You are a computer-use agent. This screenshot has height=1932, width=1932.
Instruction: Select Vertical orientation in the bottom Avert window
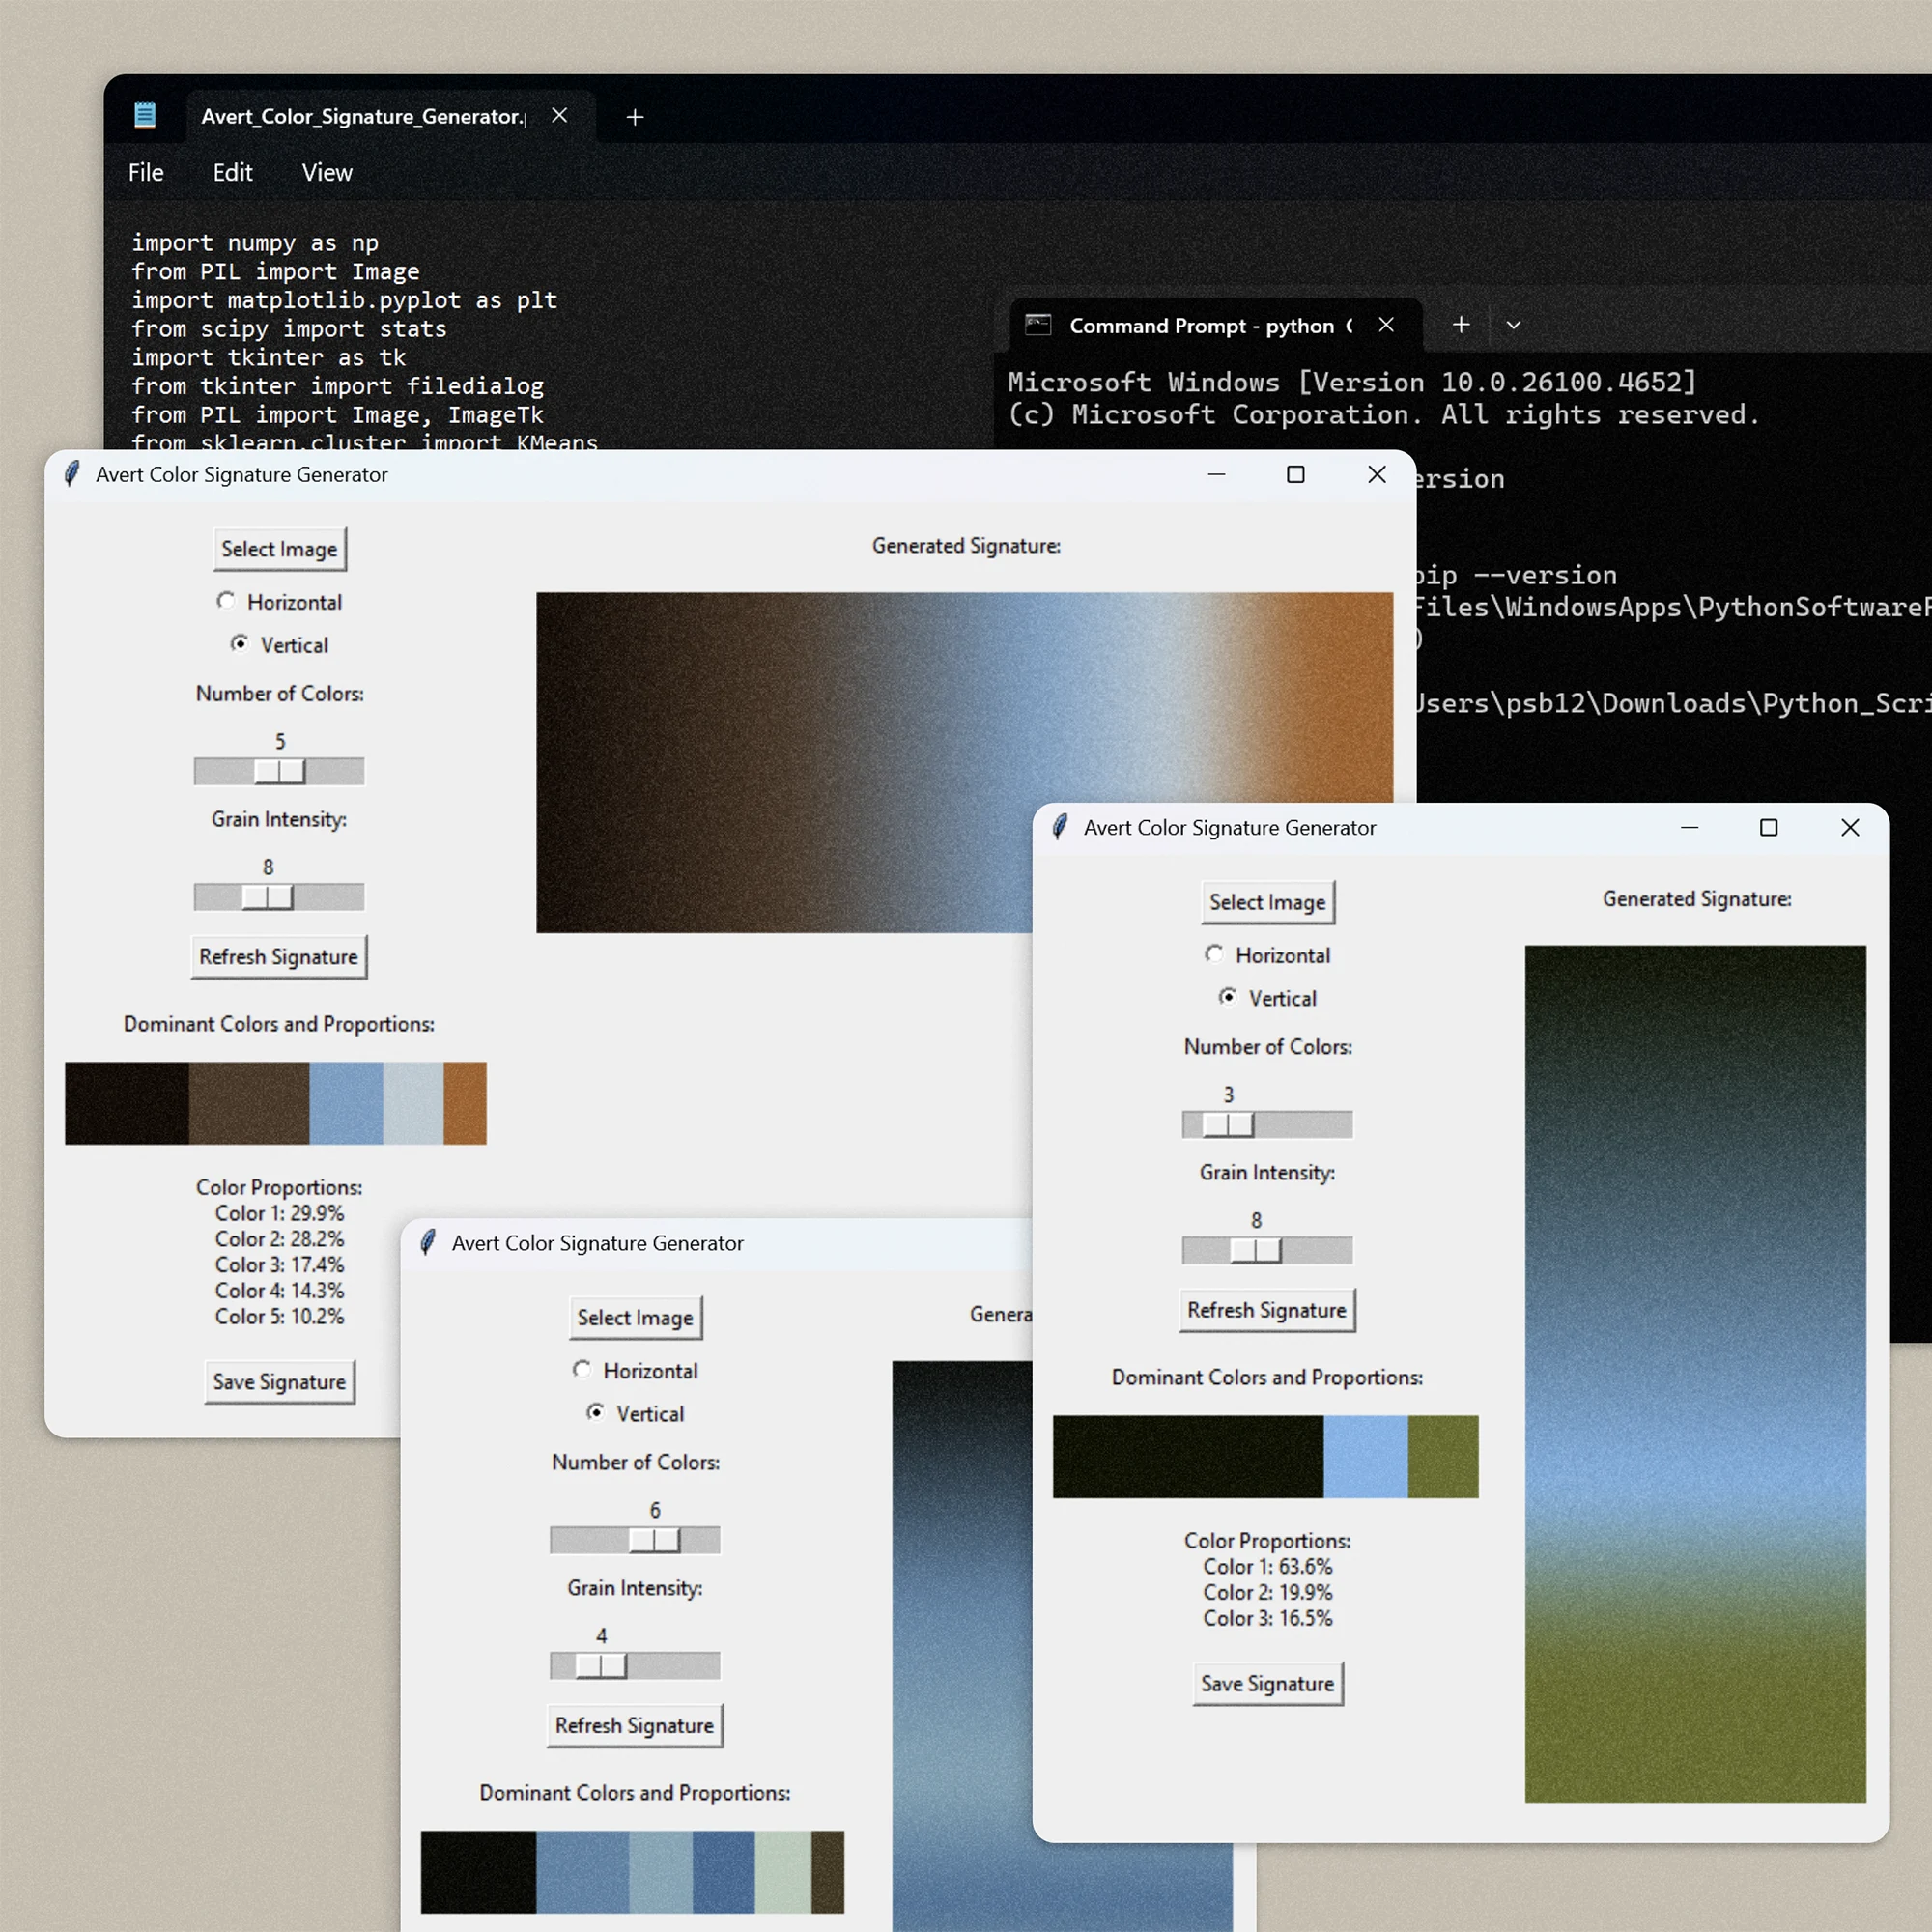pyautogui.click(x=596, y=1413)
